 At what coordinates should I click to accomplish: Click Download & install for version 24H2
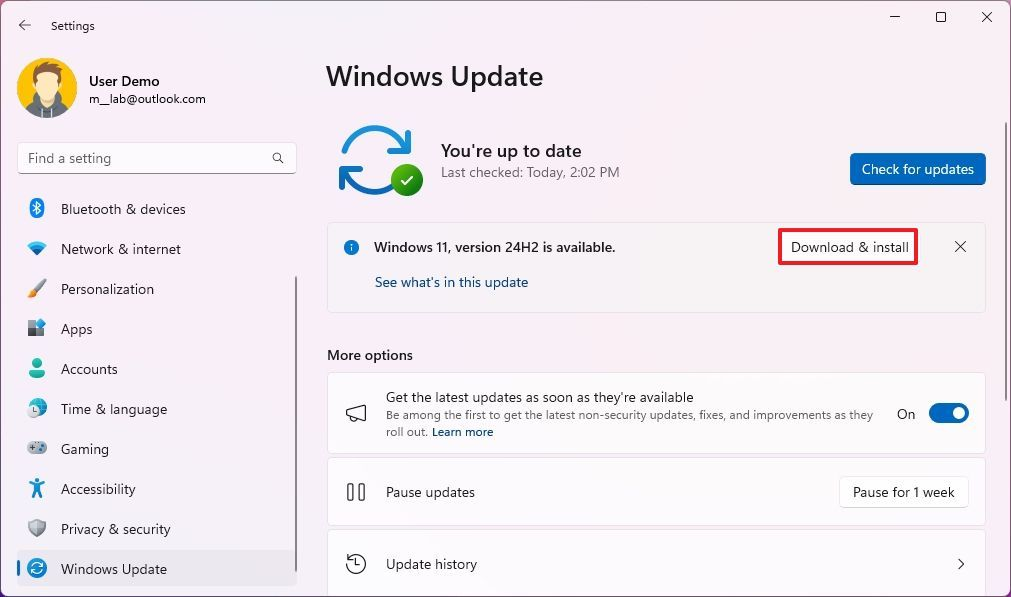849,247
